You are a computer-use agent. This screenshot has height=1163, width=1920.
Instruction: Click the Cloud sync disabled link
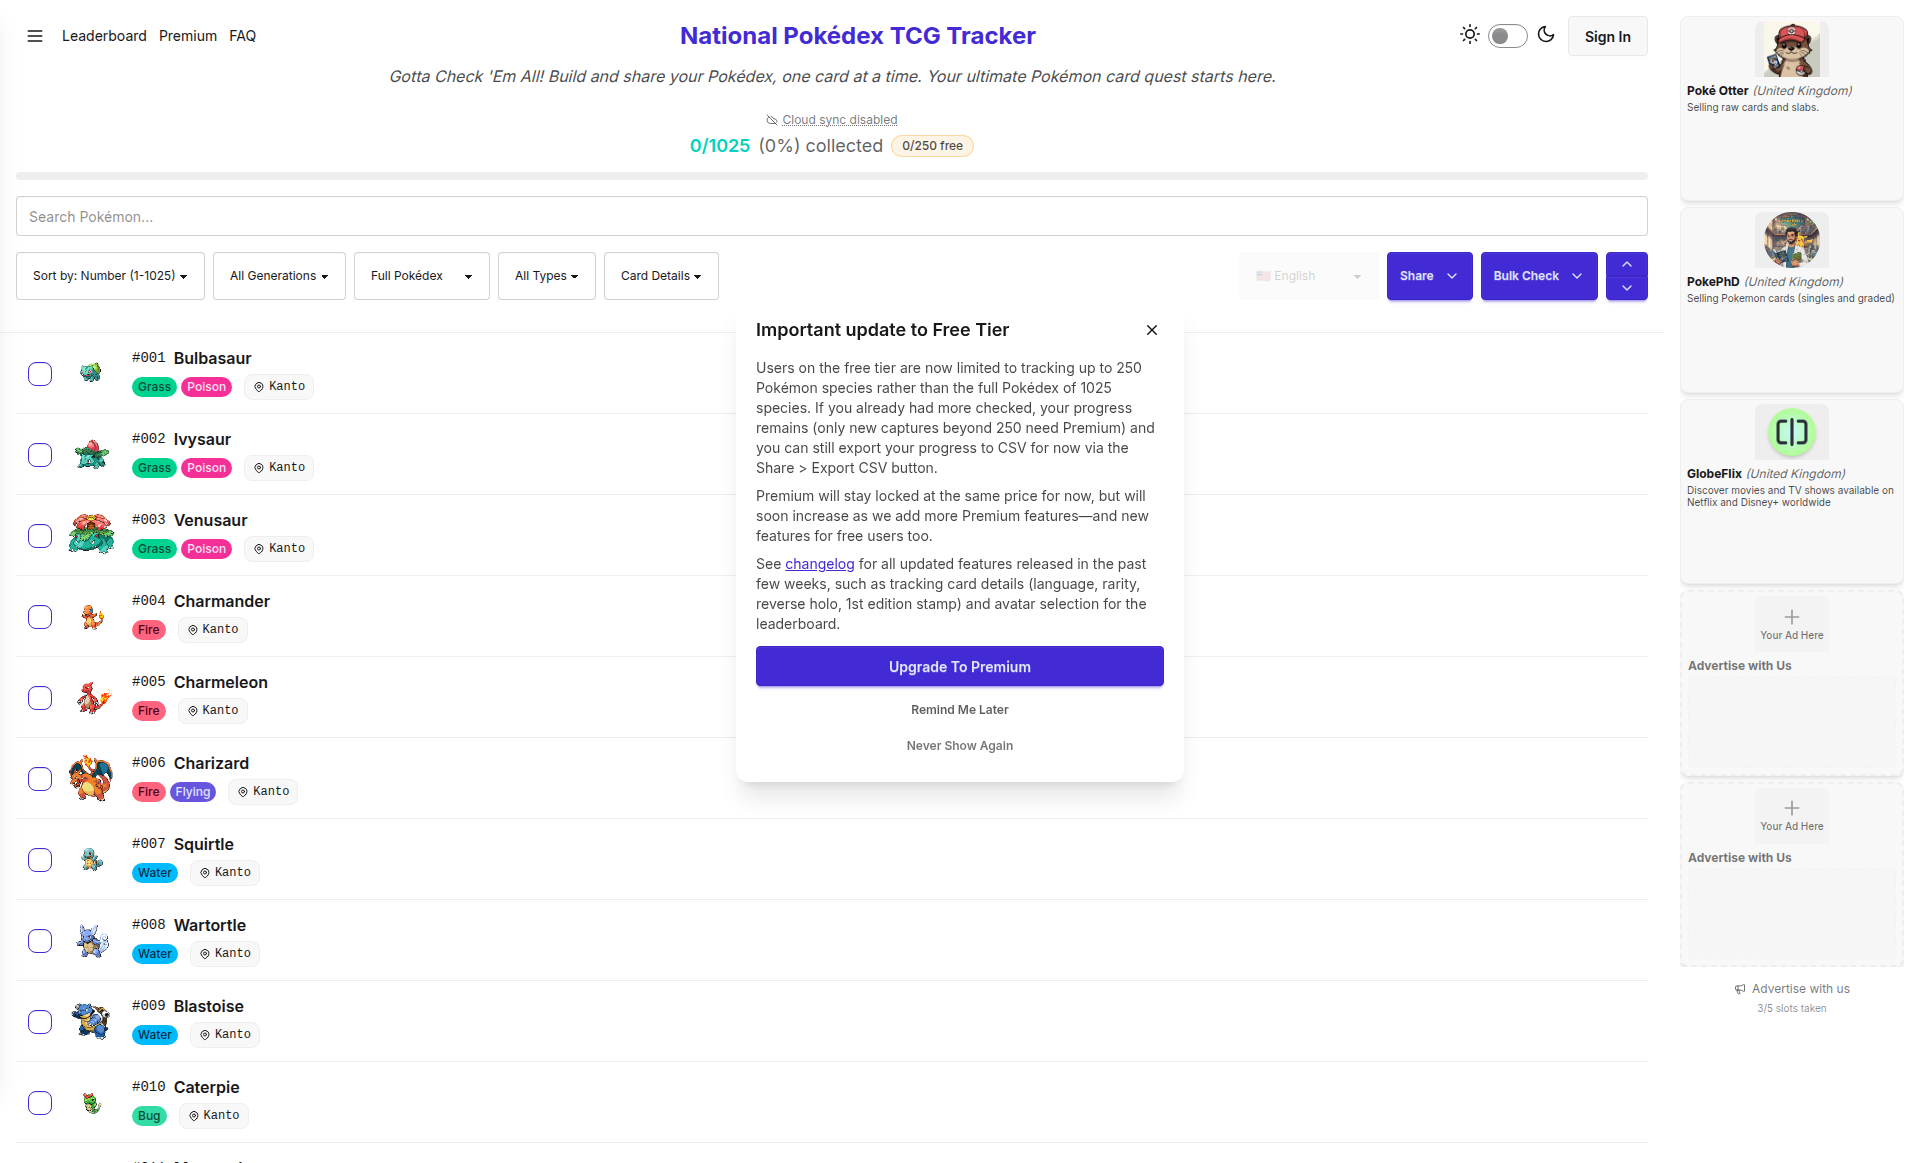[x=839, y=120]
